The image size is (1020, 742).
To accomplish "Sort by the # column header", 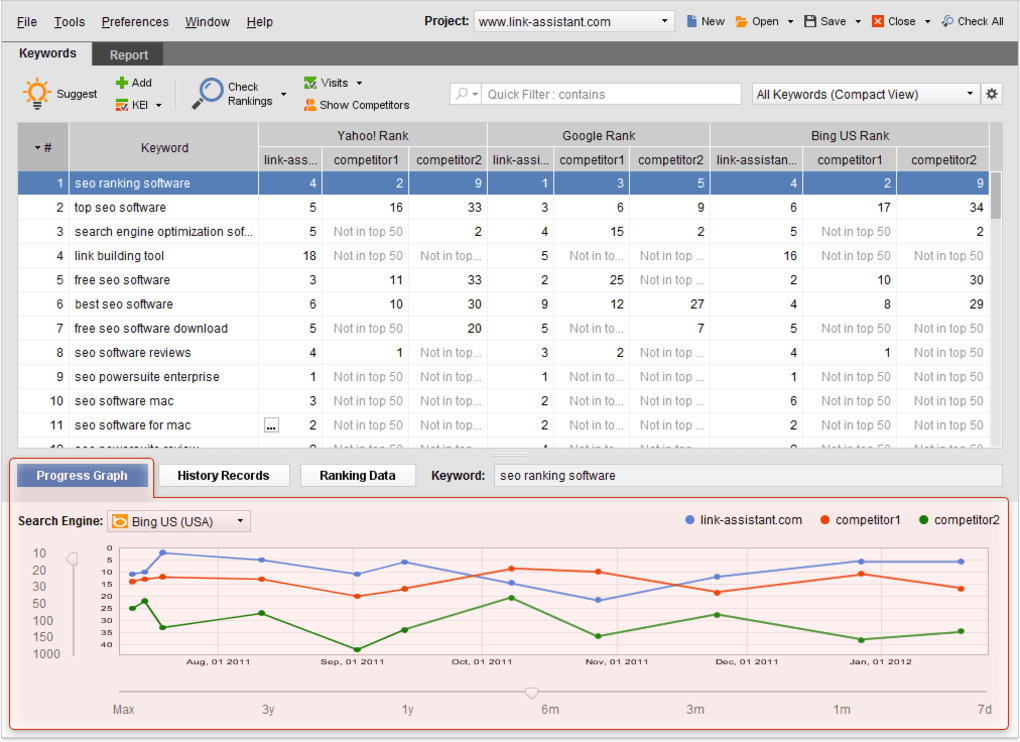I will coord(43,148).
